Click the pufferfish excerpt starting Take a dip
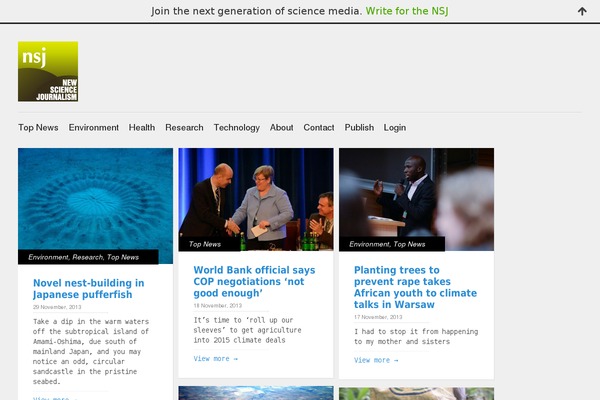Image resolution: width=600 pixels, height=400 pixels. (91, 351)
